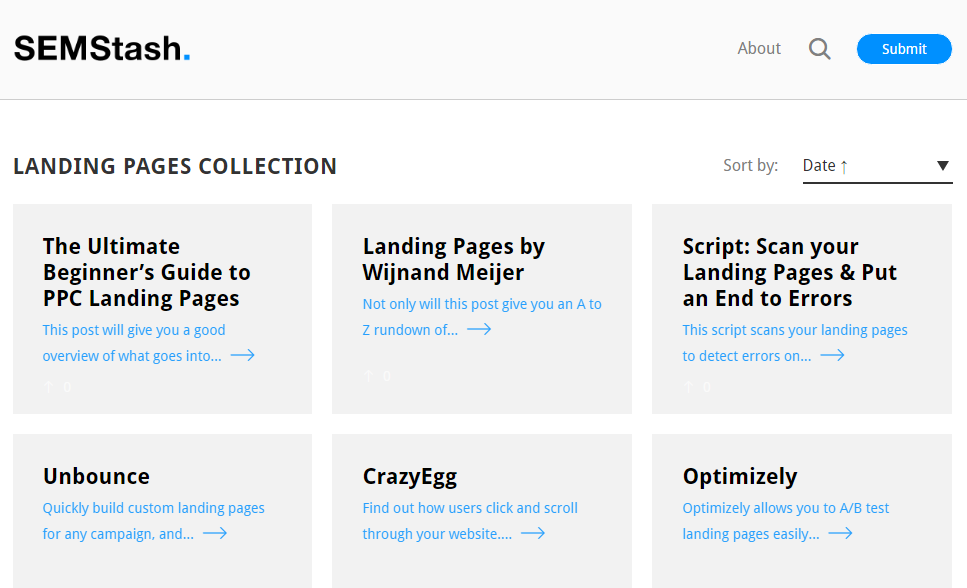Click the SEMStash logo

[102, 49]
